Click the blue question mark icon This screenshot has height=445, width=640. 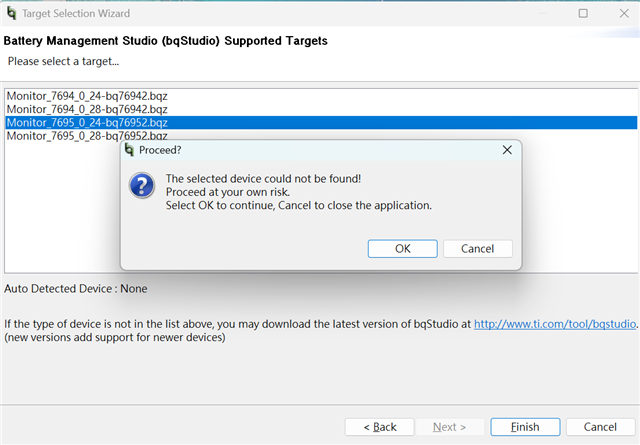coord(142,185)
